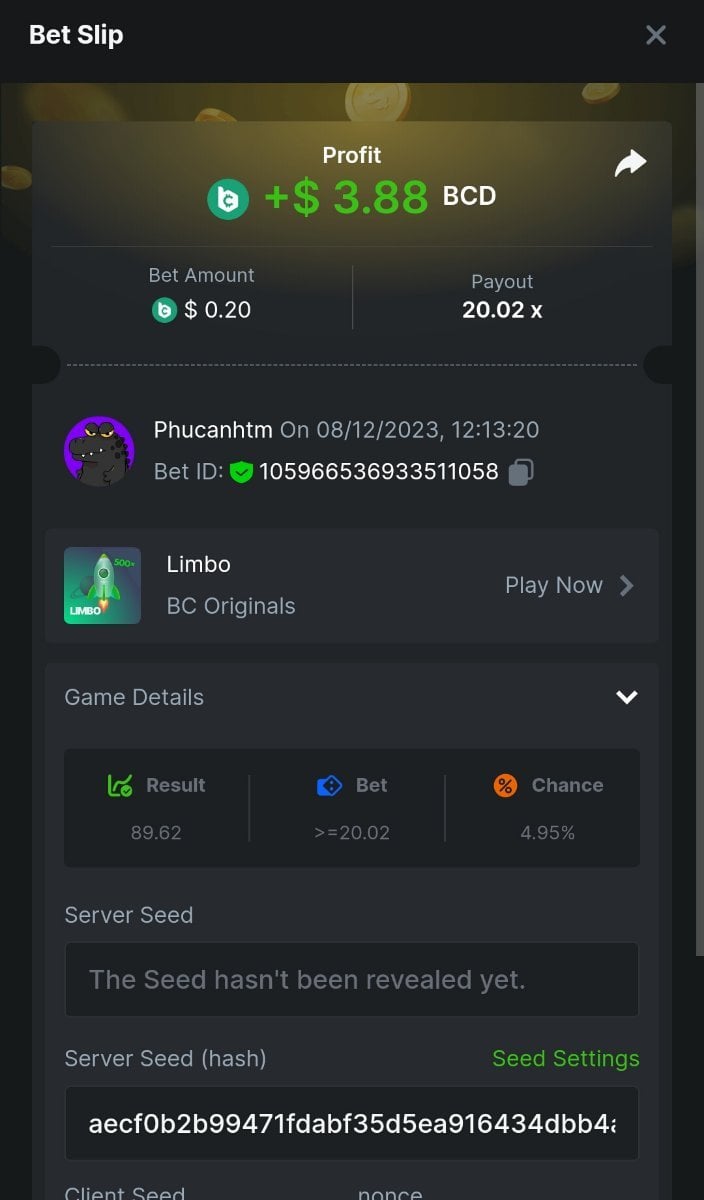This screenshot has height=1200, width=704.
Task: Open the user avatar for Phucanhtm
Action: (99, 451)
